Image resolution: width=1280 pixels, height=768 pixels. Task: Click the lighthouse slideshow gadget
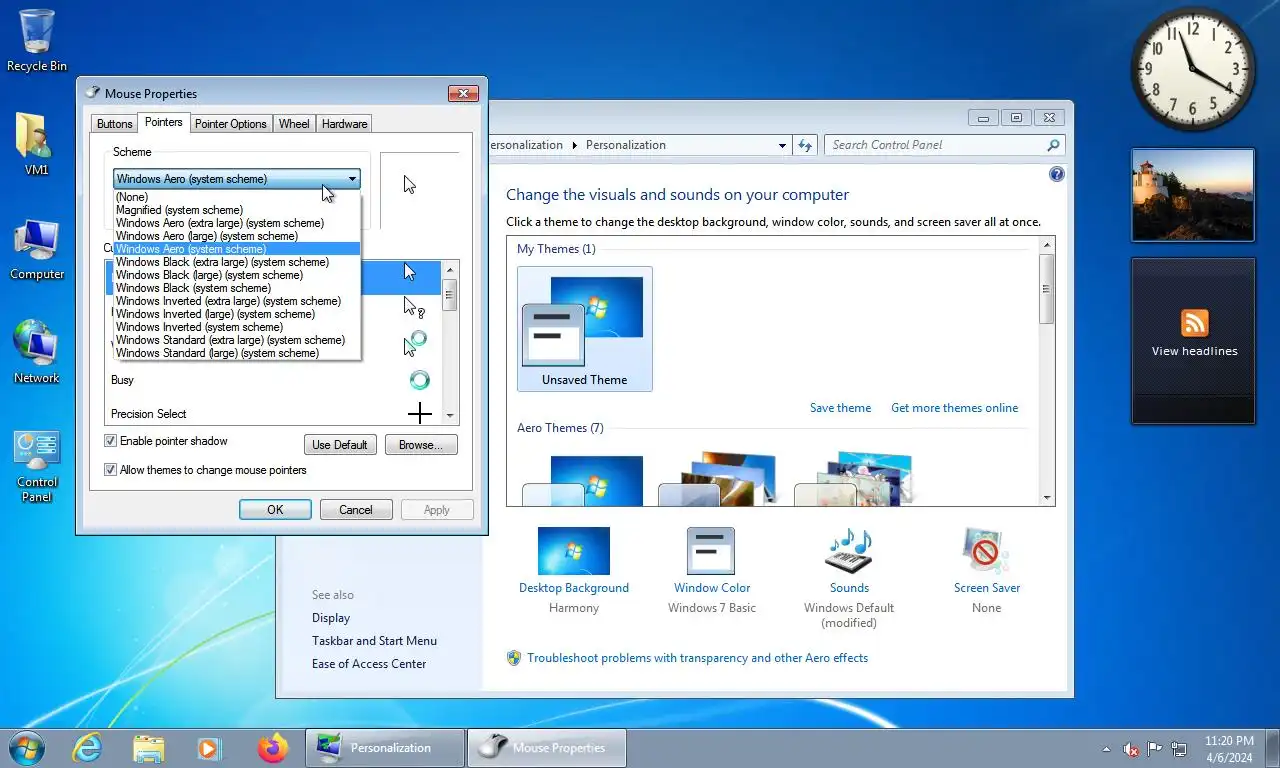[1193, 195]
